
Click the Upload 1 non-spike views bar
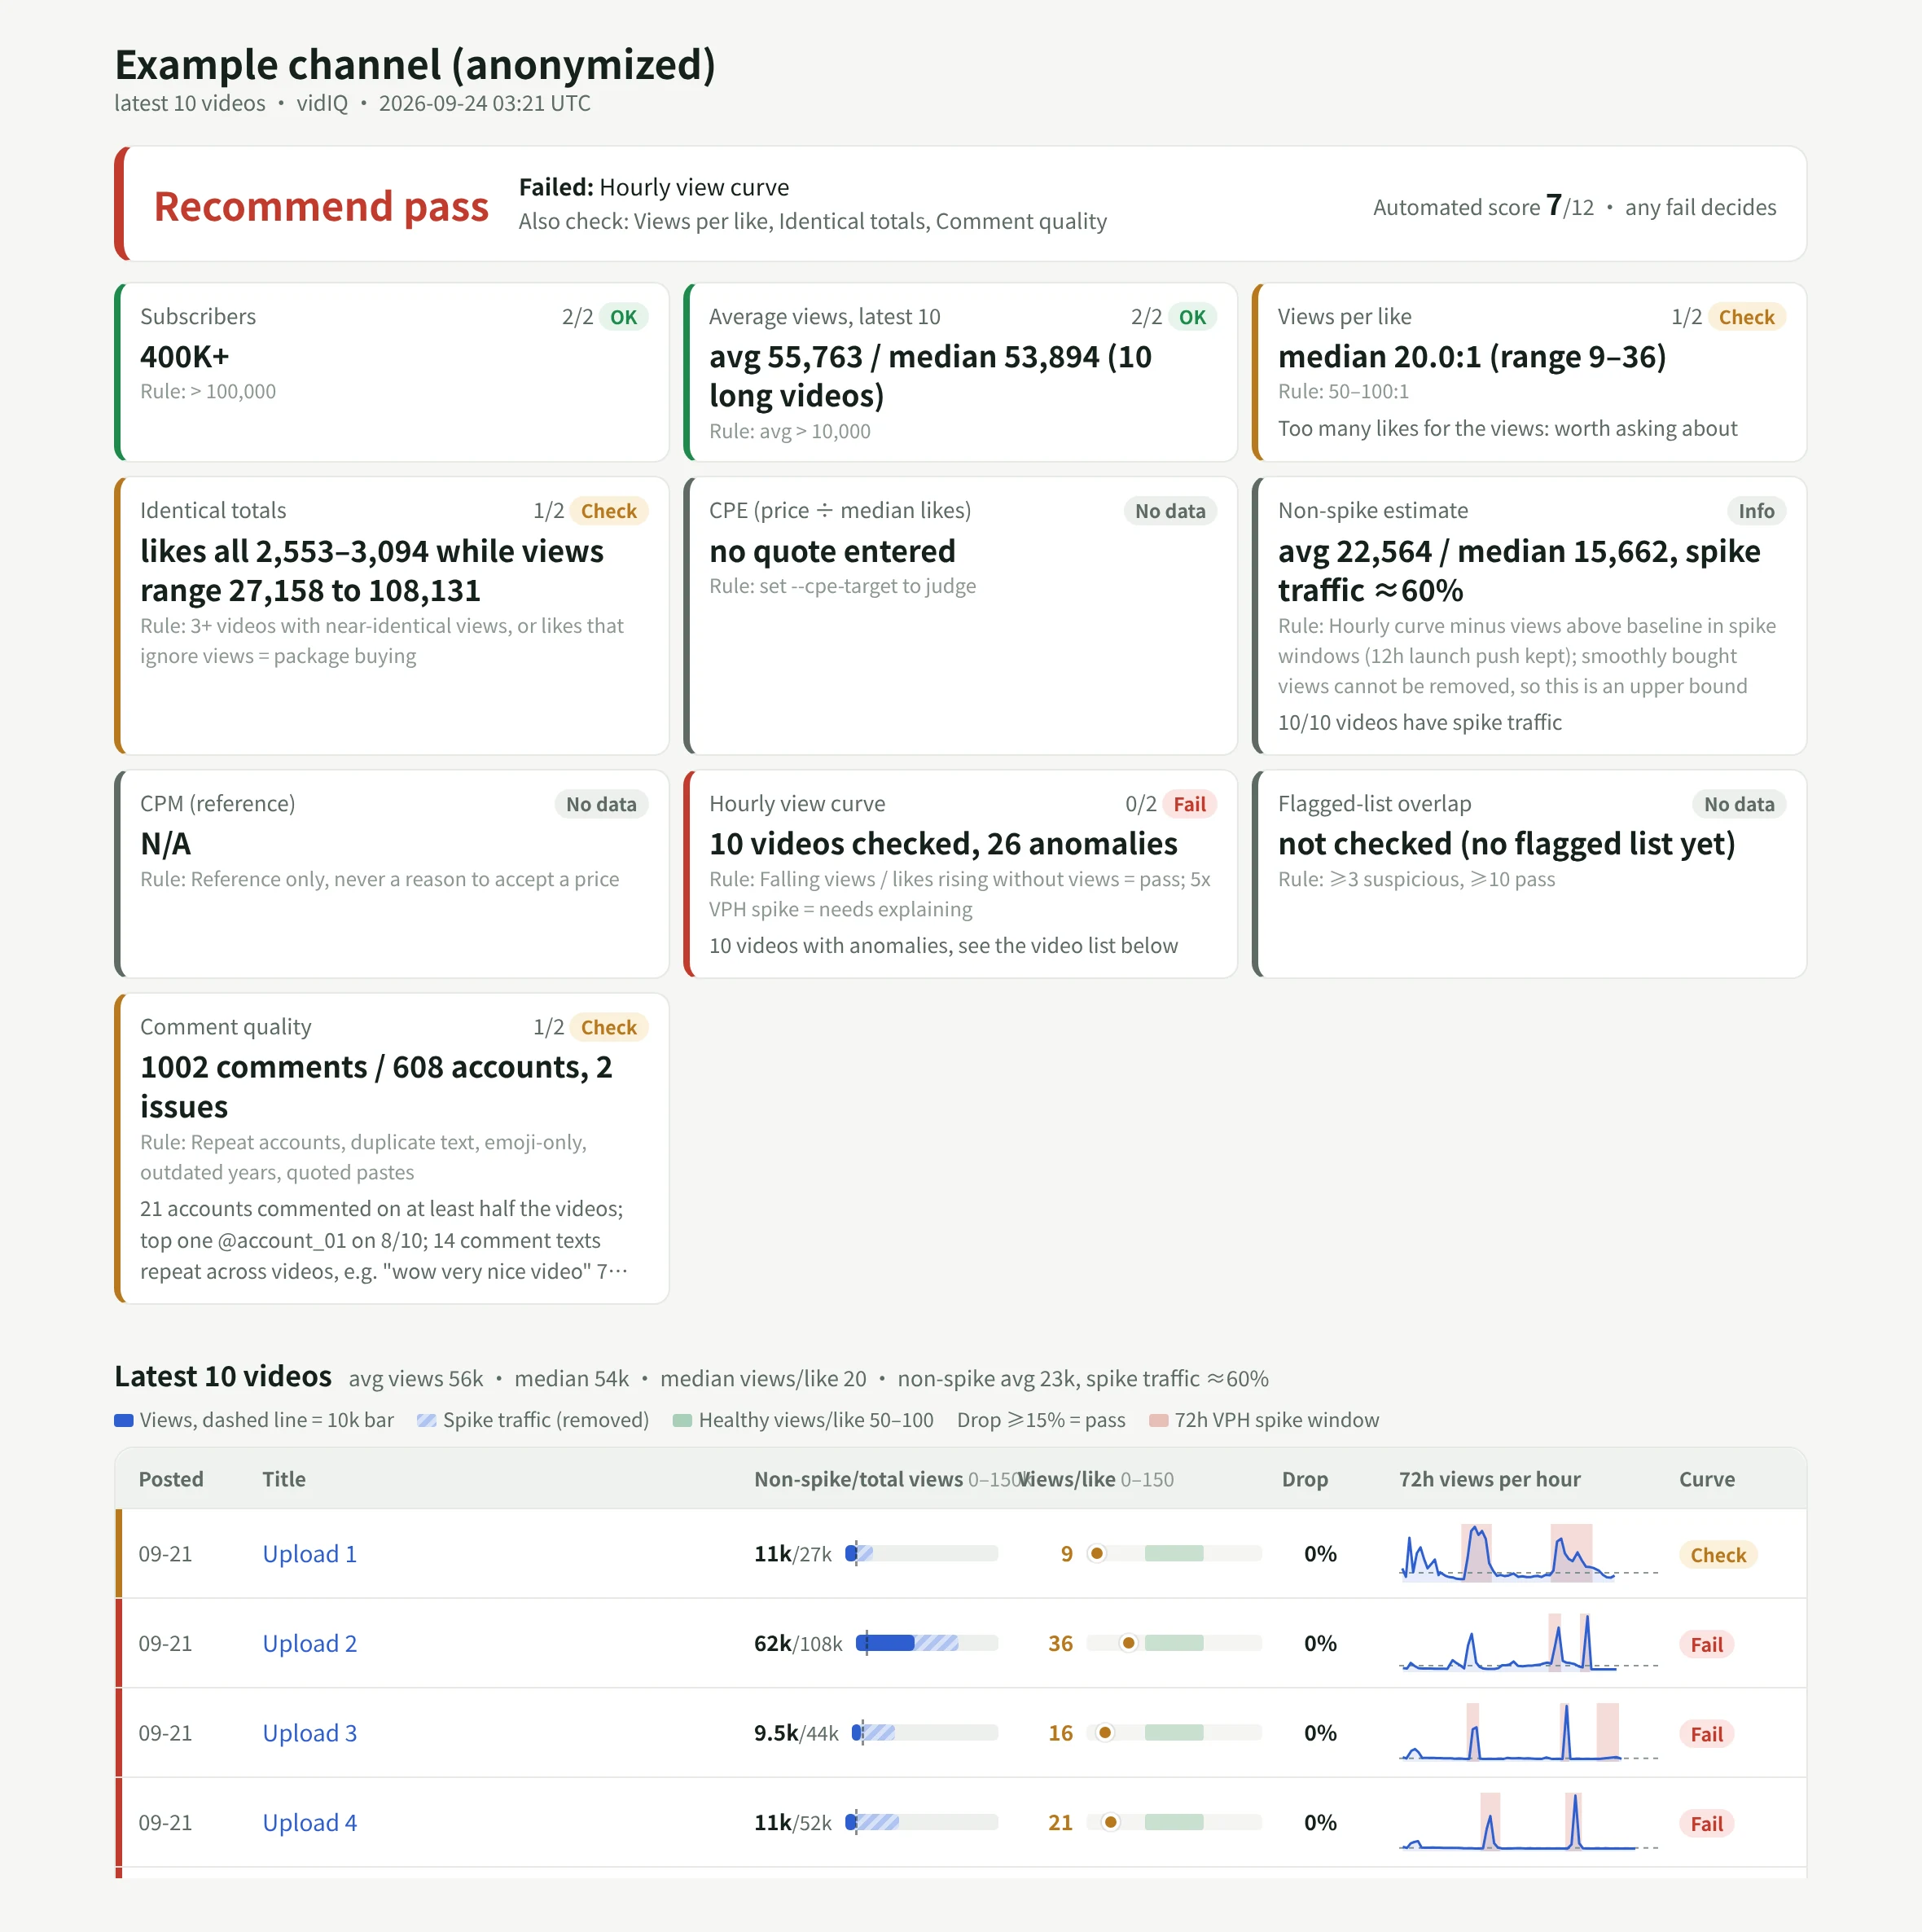point(922,1554)
